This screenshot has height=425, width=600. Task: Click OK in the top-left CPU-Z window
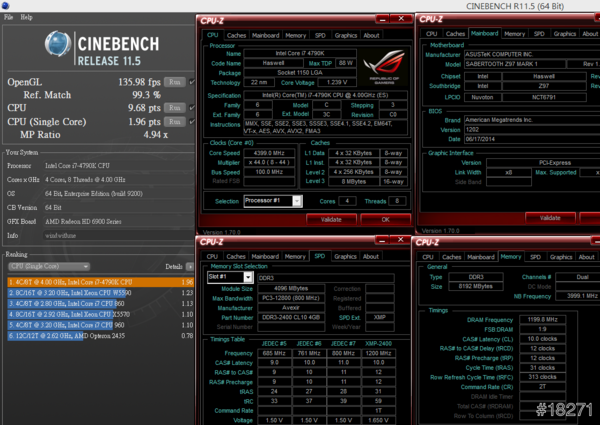coord(385,220)
